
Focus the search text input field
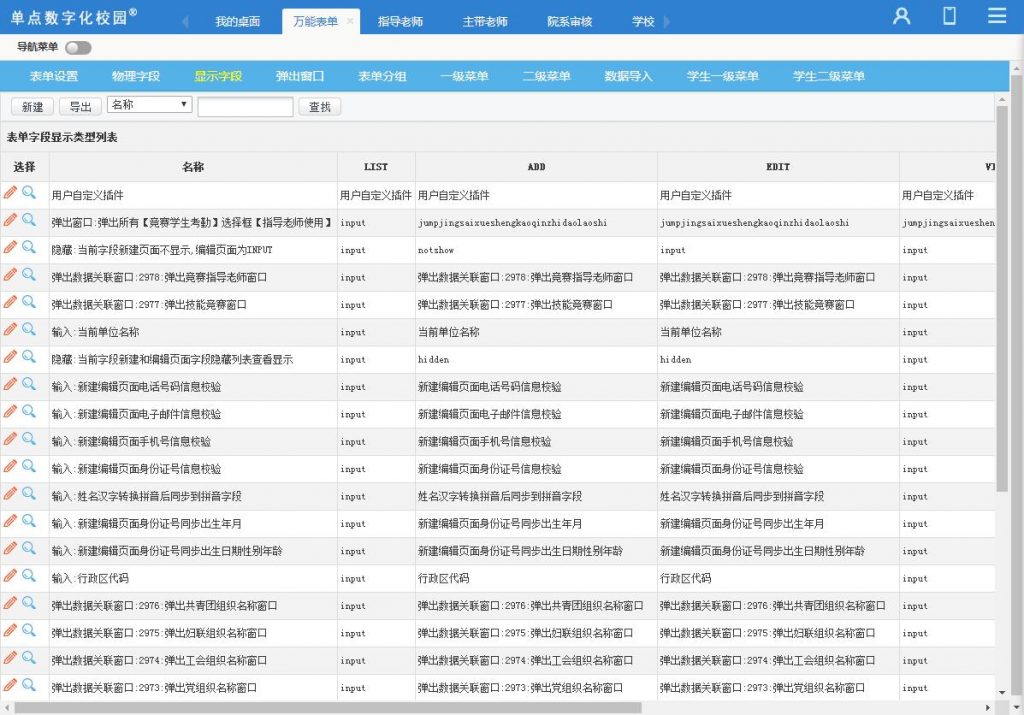(246, 107)
